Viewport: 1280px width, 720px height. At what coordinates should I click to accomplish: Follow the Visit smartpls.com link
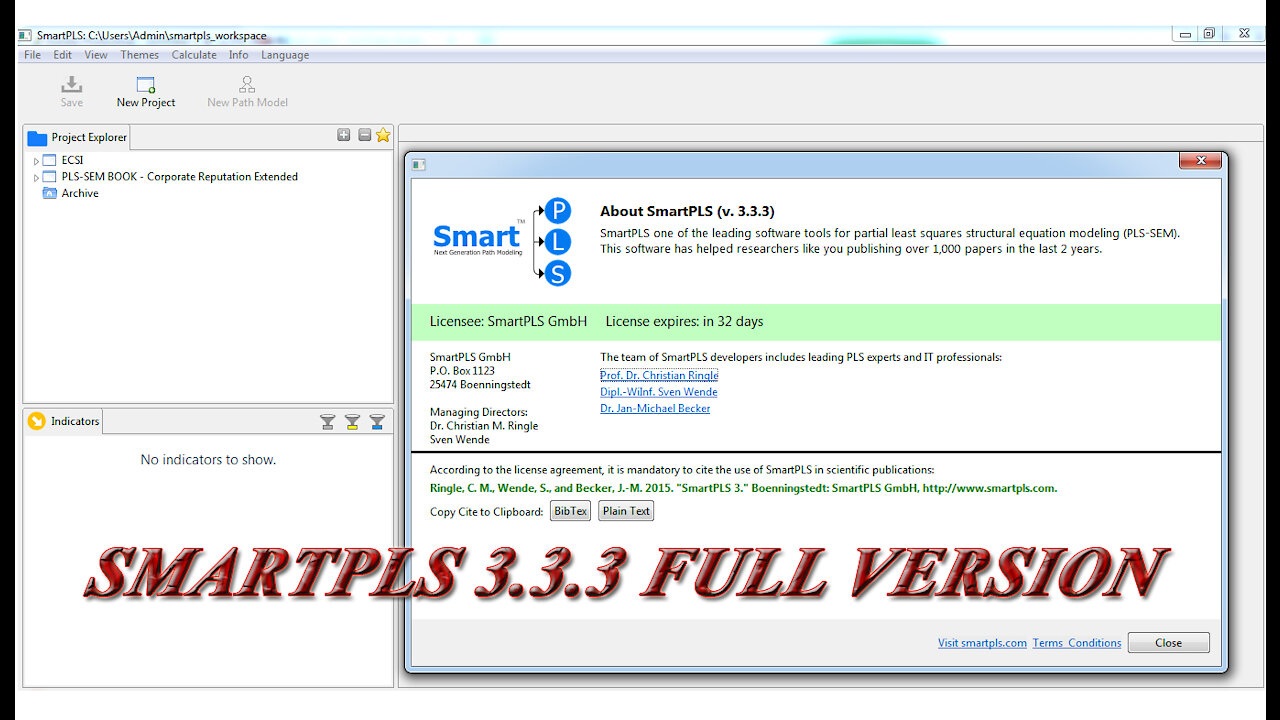[x=982, y=643]
